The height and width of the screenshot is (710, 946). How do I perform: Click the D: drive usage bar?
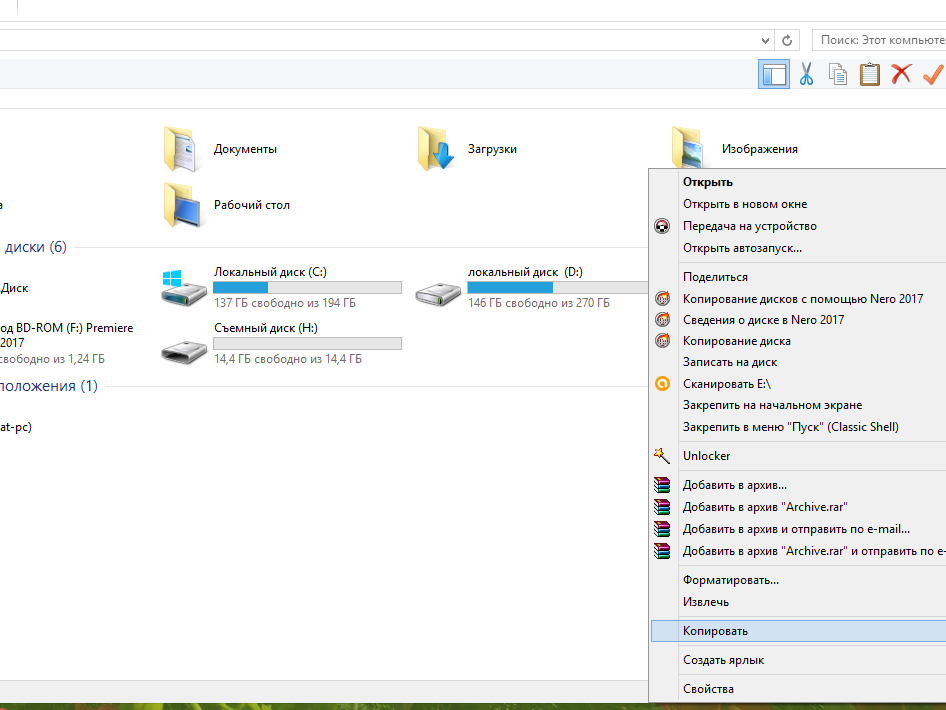click(x=557, y=287)
